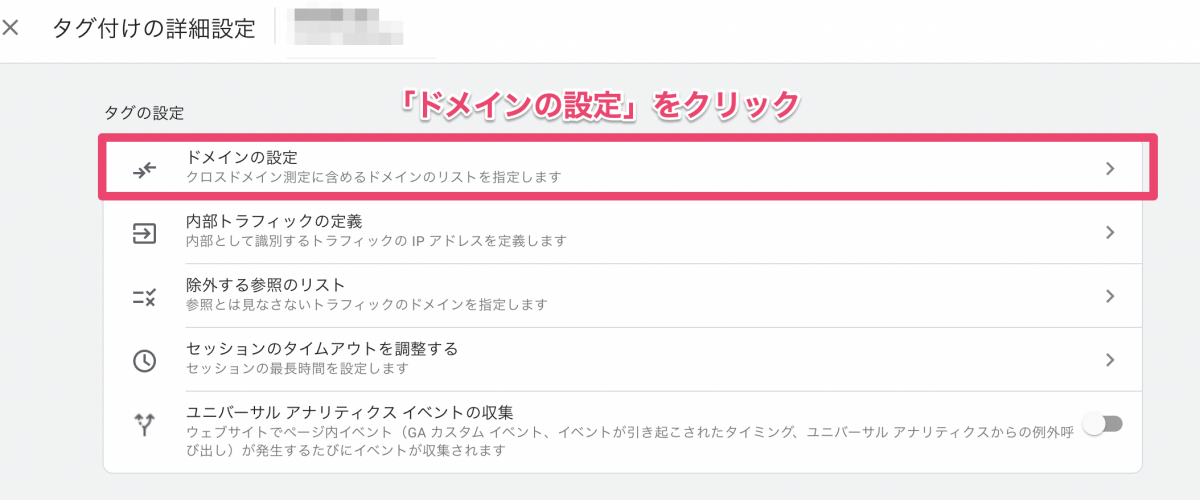Open 内部トラフィックの定義 title
Image resolution: width=1200 pixels, height=500 pixels.
[260, 221]
